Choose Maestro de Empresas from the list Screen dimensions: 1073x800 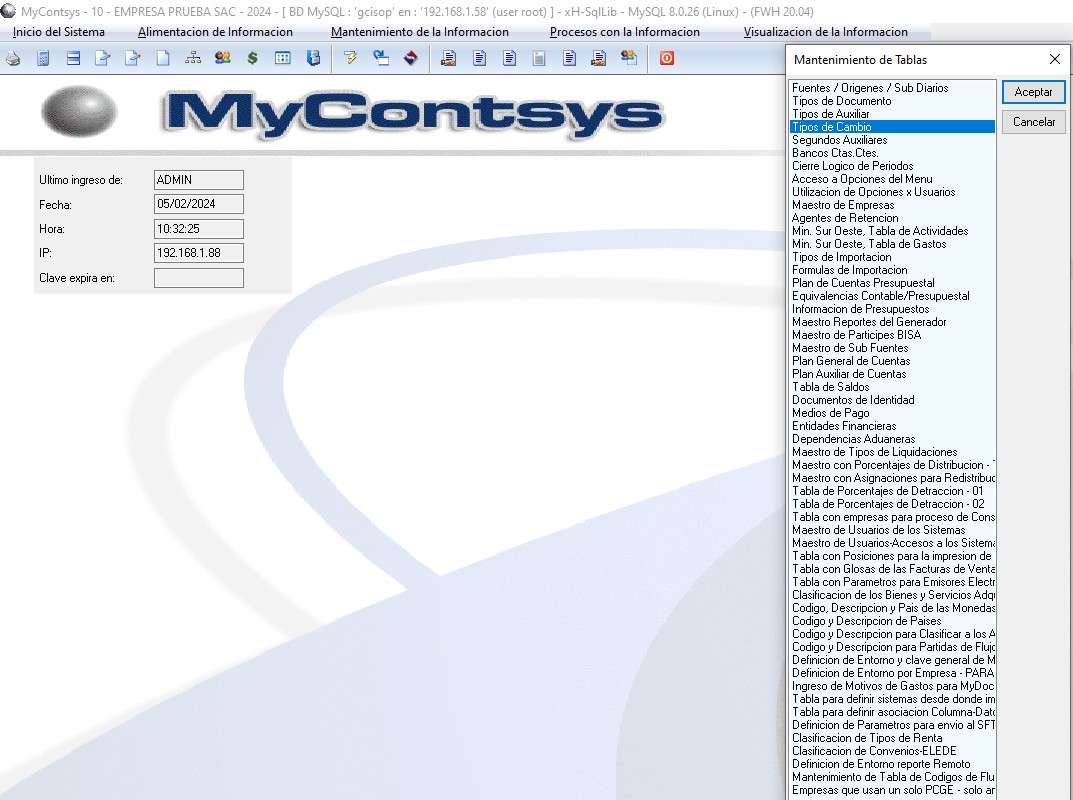(x=845, y=205)
